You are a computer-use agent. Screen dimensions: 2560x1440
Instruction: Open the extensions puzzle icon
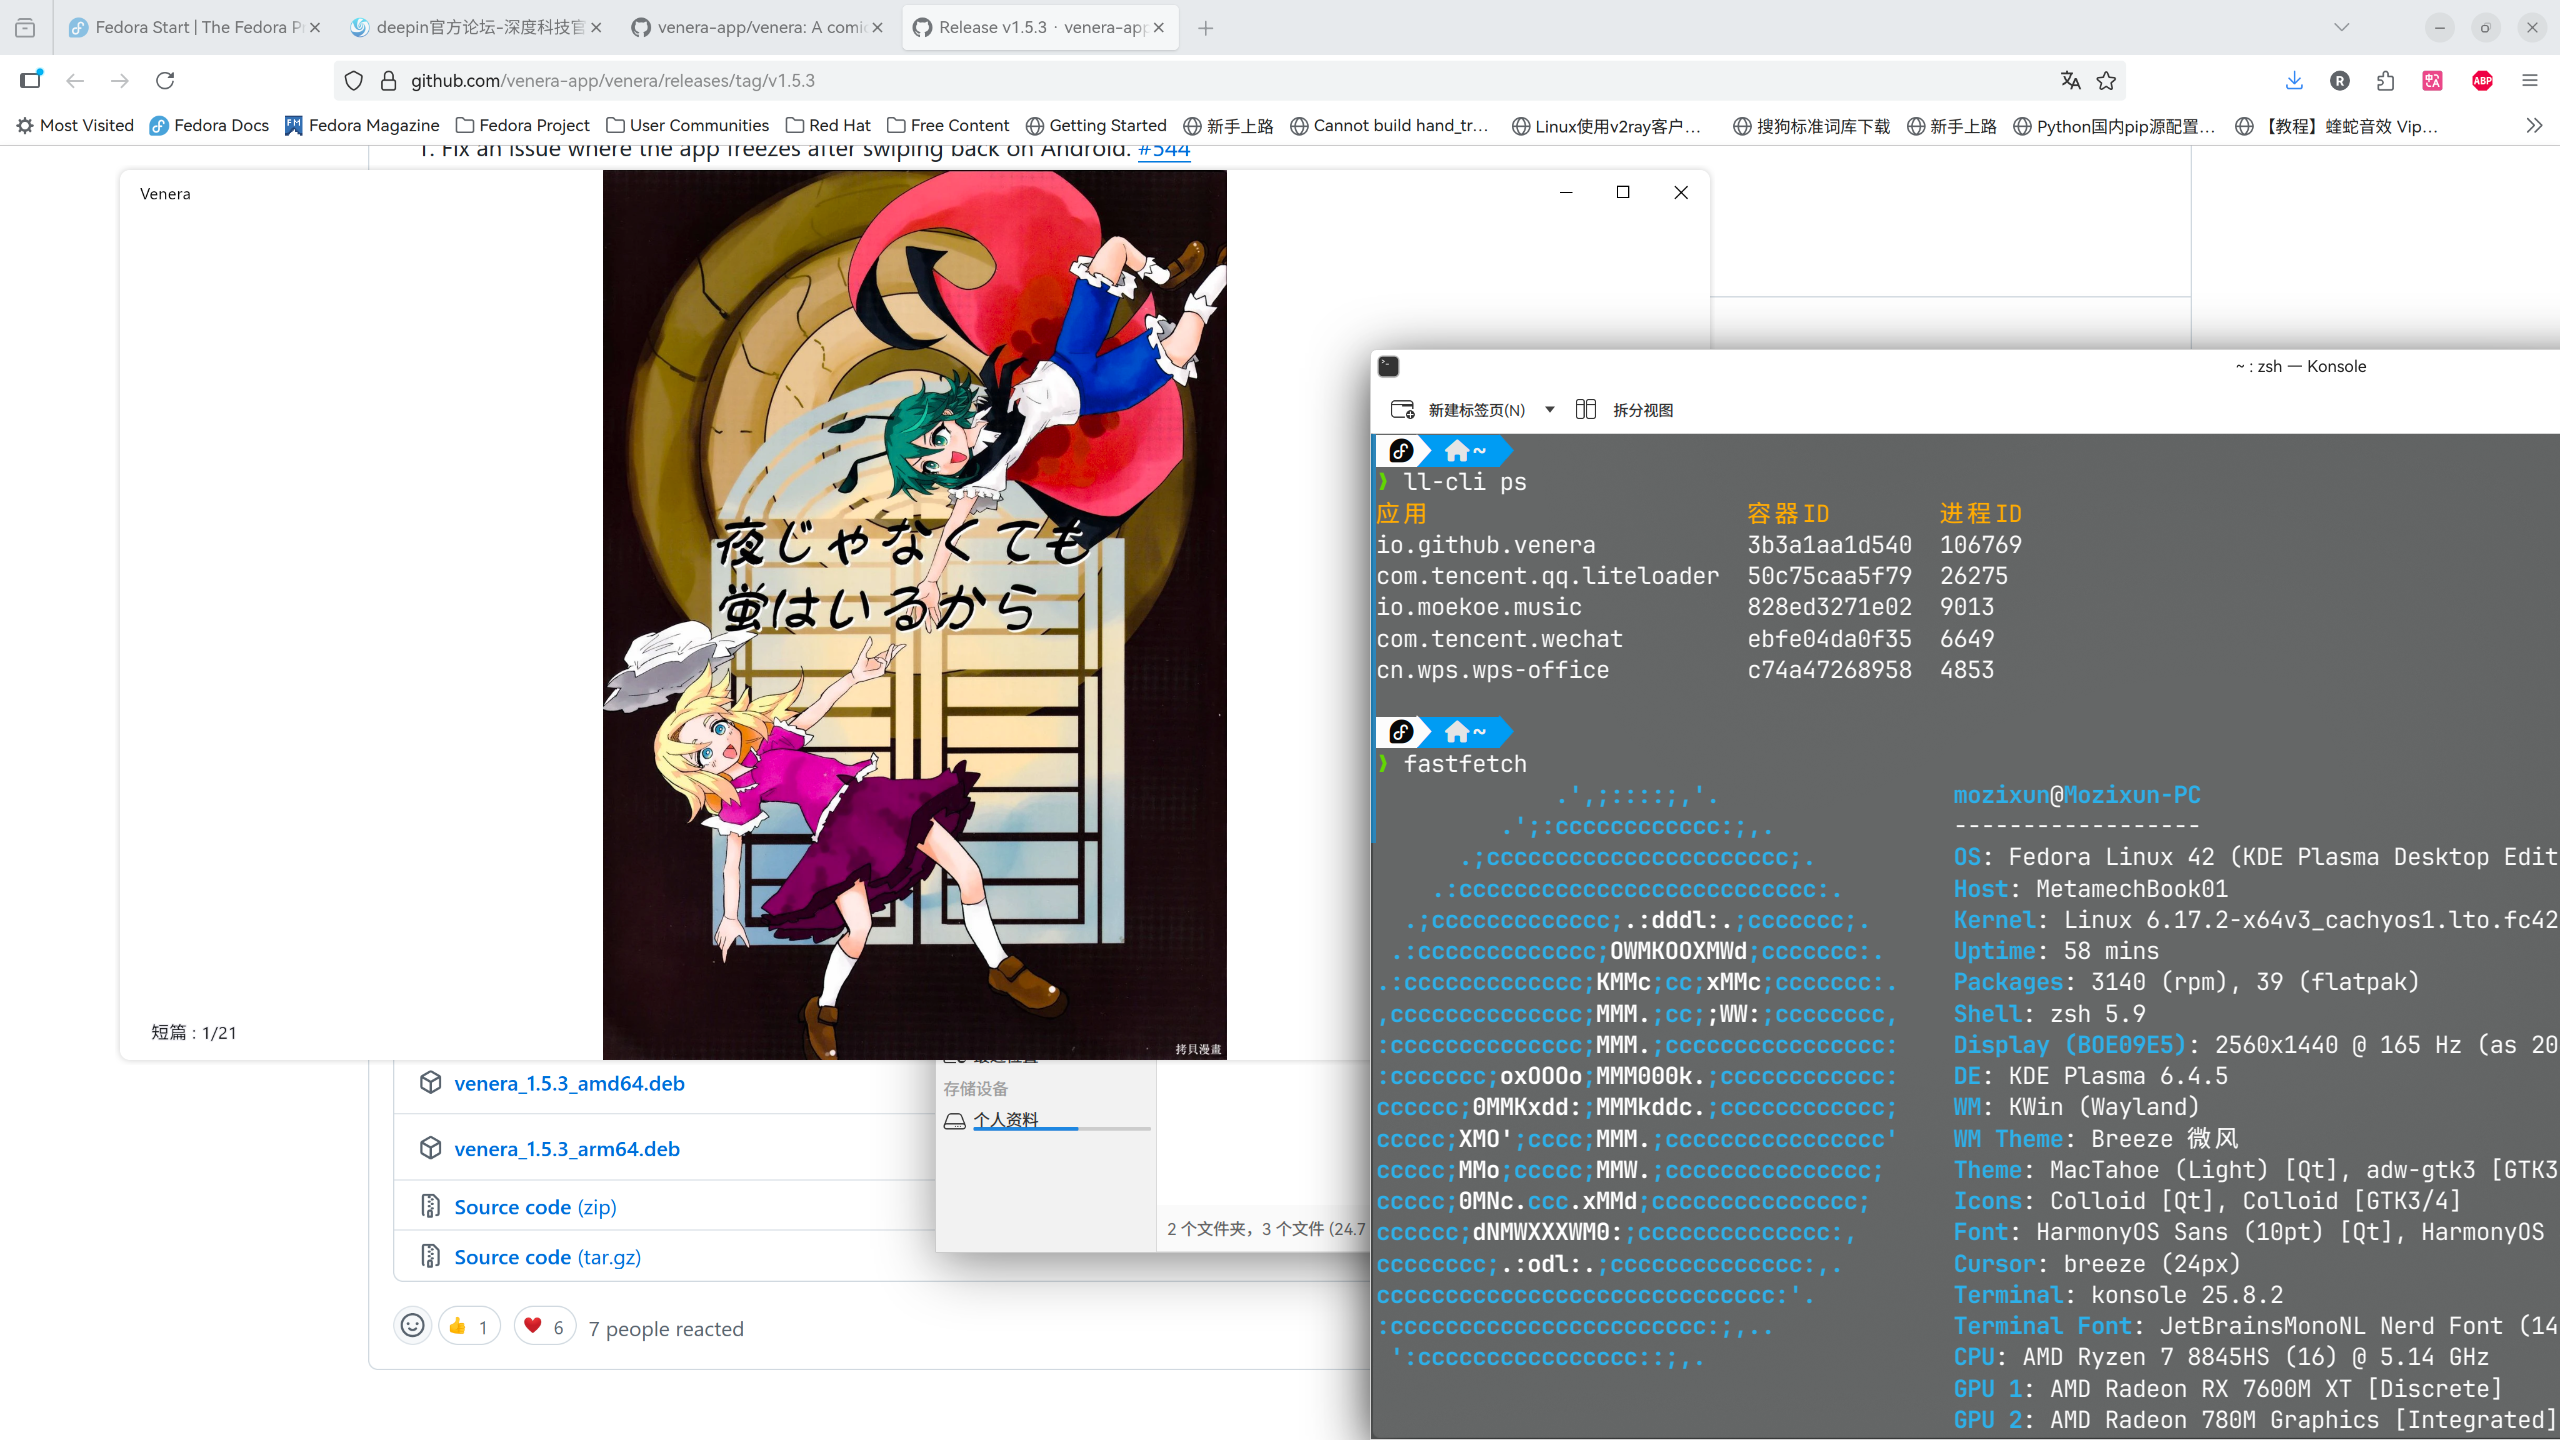(2385, 81)
